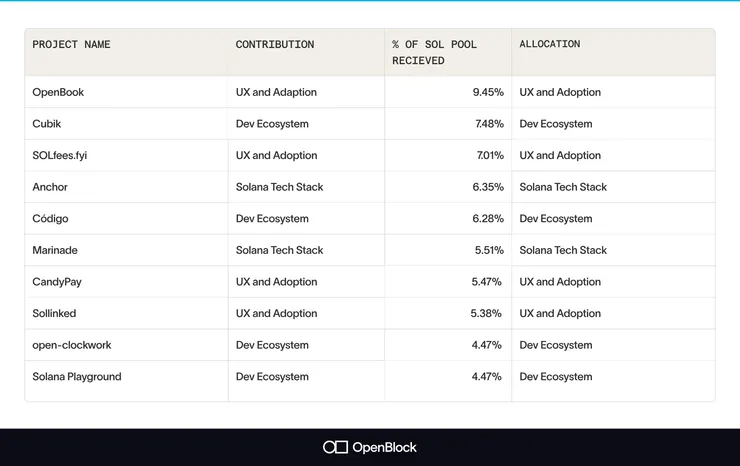Click OpenBook's 9.45% pool value
Screen dimensions: 740x466
click(488, 92)
